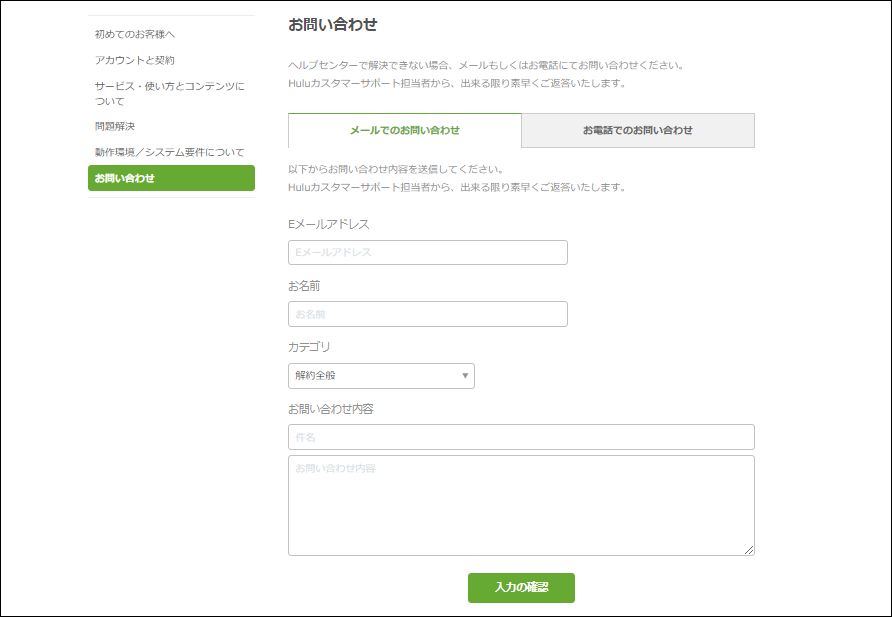Go to アカウントと契約 in sidebar
The height and width of the screenshot is (617, 892).
click(135, 60)
